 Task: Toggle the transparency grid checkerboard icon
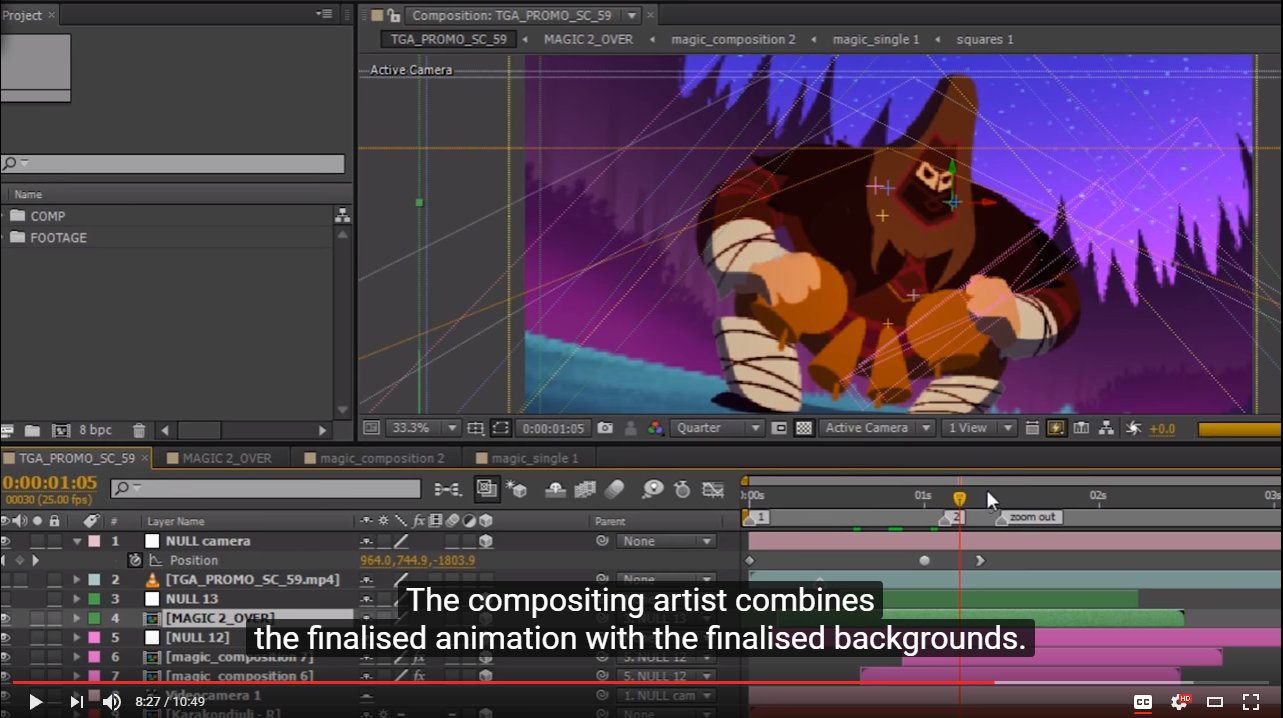[x=803, y=428]
